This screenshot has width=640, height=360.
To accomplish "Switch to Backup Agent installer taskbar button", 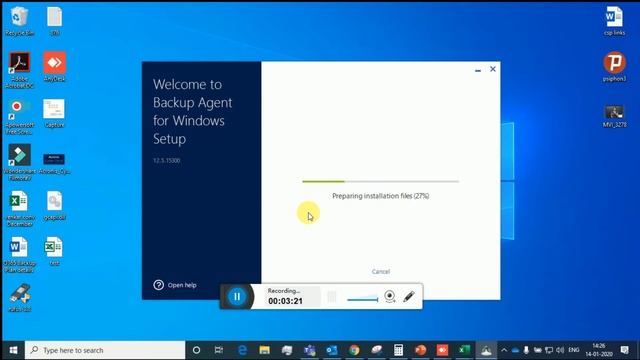I will tap(486, 350).
